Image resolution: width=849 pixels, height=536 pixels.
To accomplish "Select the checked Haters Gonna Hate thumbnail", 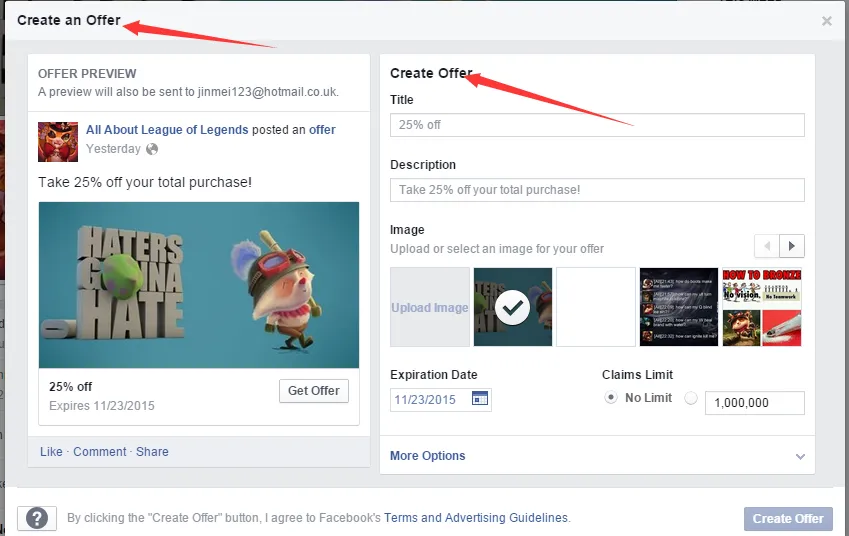I will tap(513, 307).
